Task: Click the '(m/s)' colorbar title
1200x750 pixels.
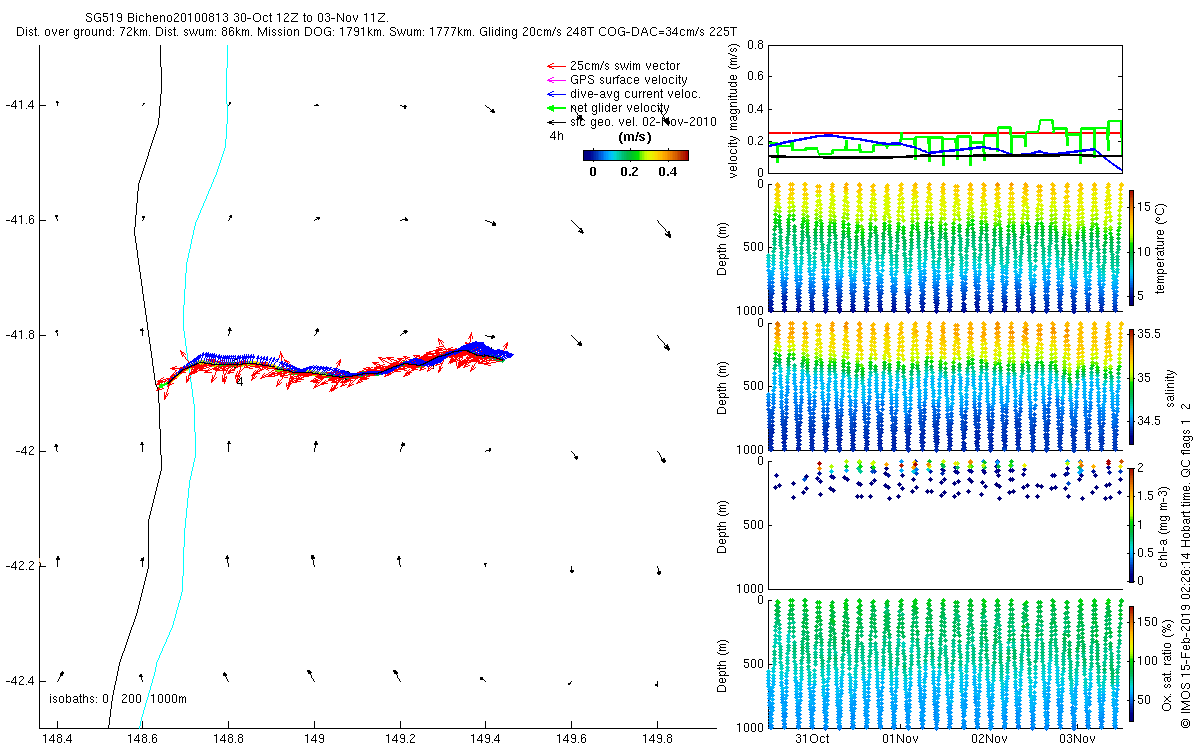Action: [x=636, y=136]
